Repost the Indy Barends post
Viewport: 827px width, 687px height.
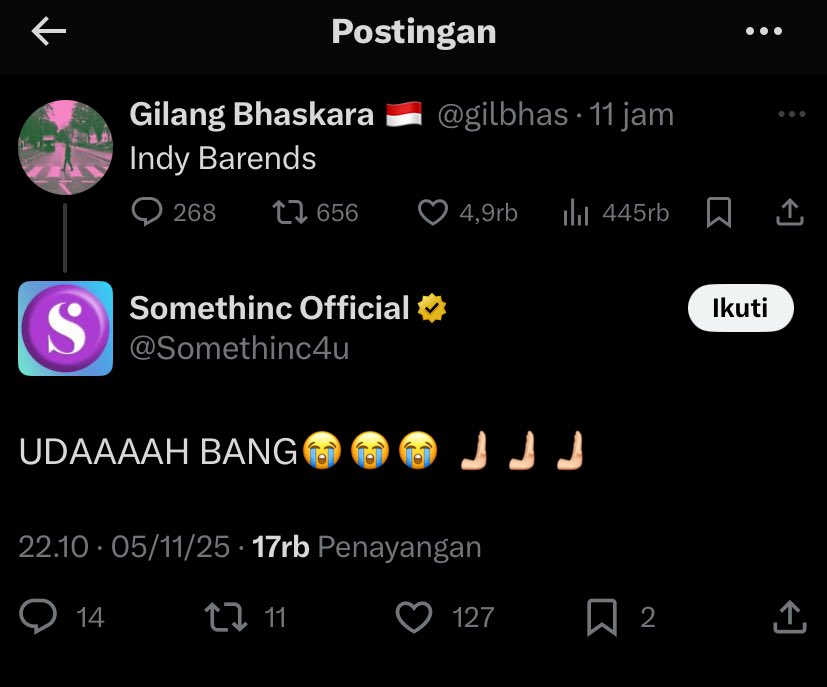[x=291, y=212]
